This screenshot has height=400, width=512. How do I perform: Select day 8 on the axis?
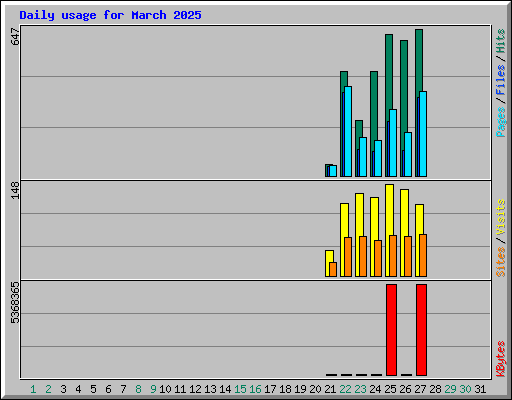138,389
